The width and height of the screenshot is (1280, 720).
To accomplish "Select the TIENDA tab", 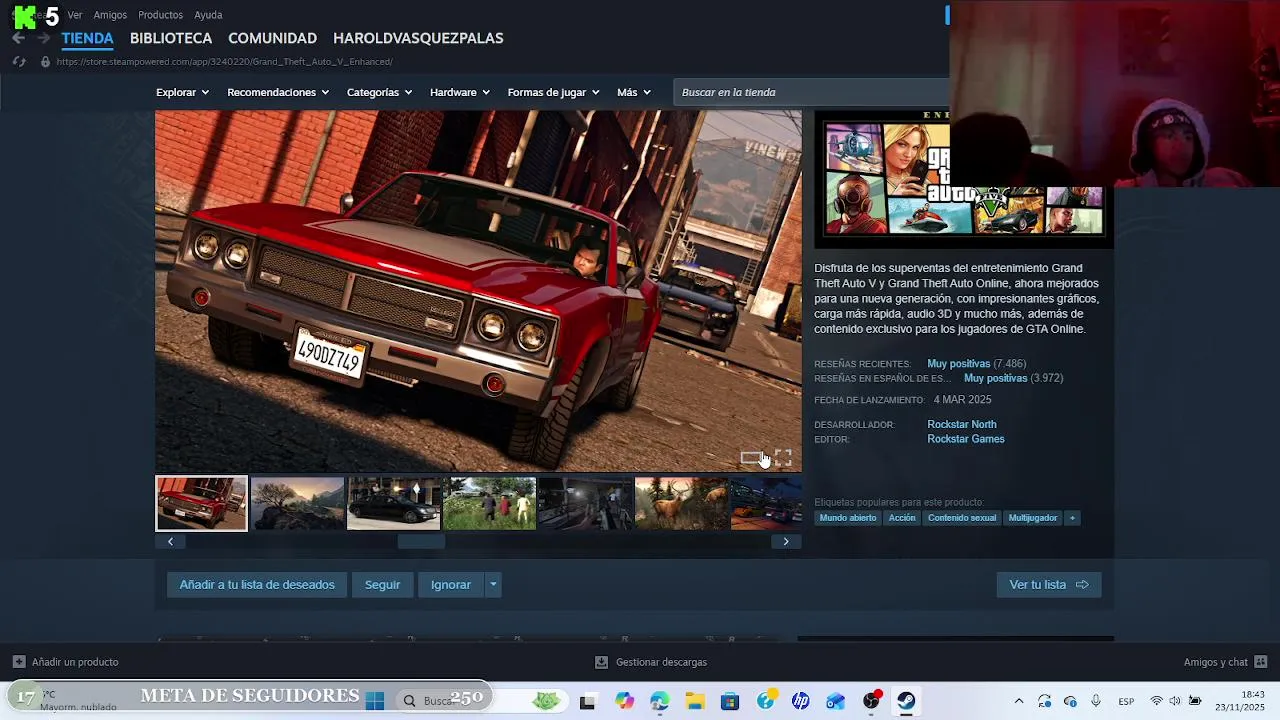I will coord(87,38).
